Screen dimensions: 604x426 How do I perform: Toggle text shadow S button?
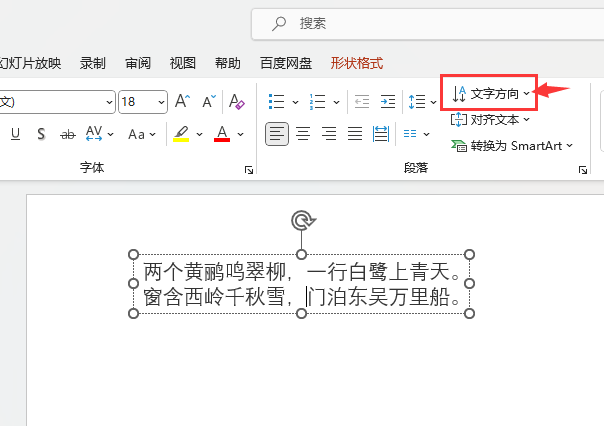pos(41,134)
